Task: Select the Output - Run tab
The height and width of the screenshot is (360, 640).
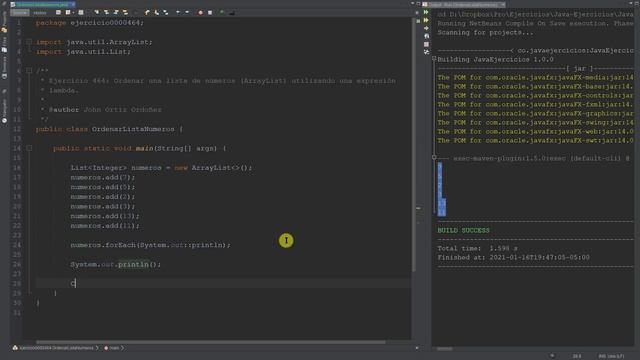Action: [x=463, y=4]
